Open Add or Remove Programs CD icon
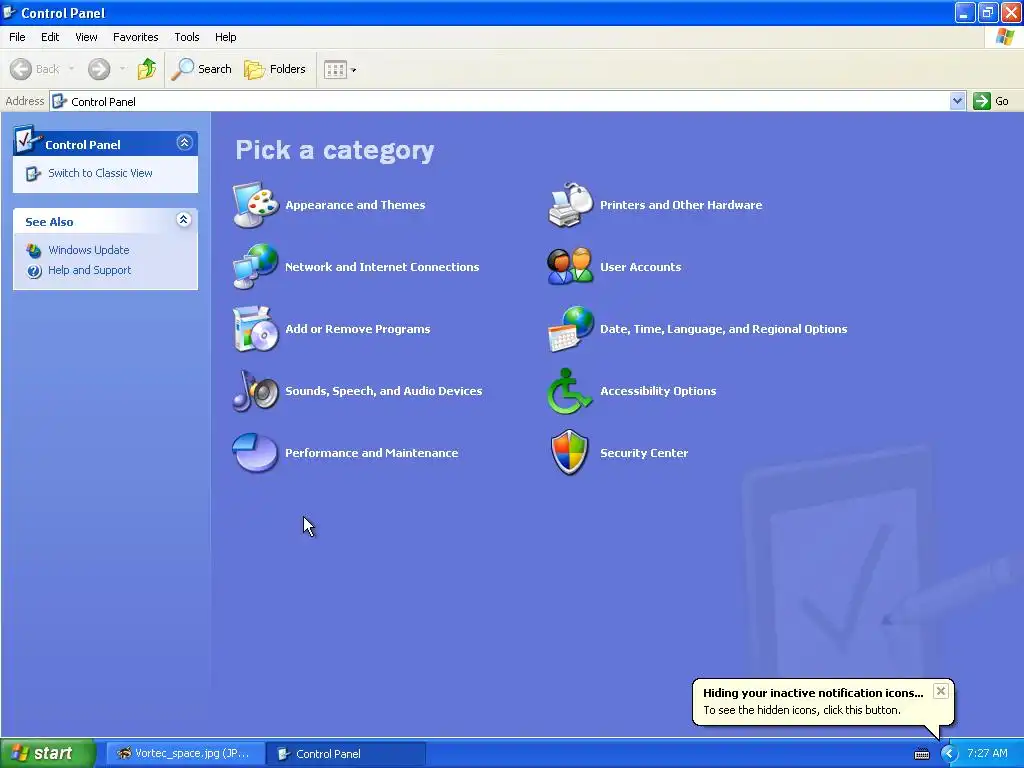 (255, 328)
